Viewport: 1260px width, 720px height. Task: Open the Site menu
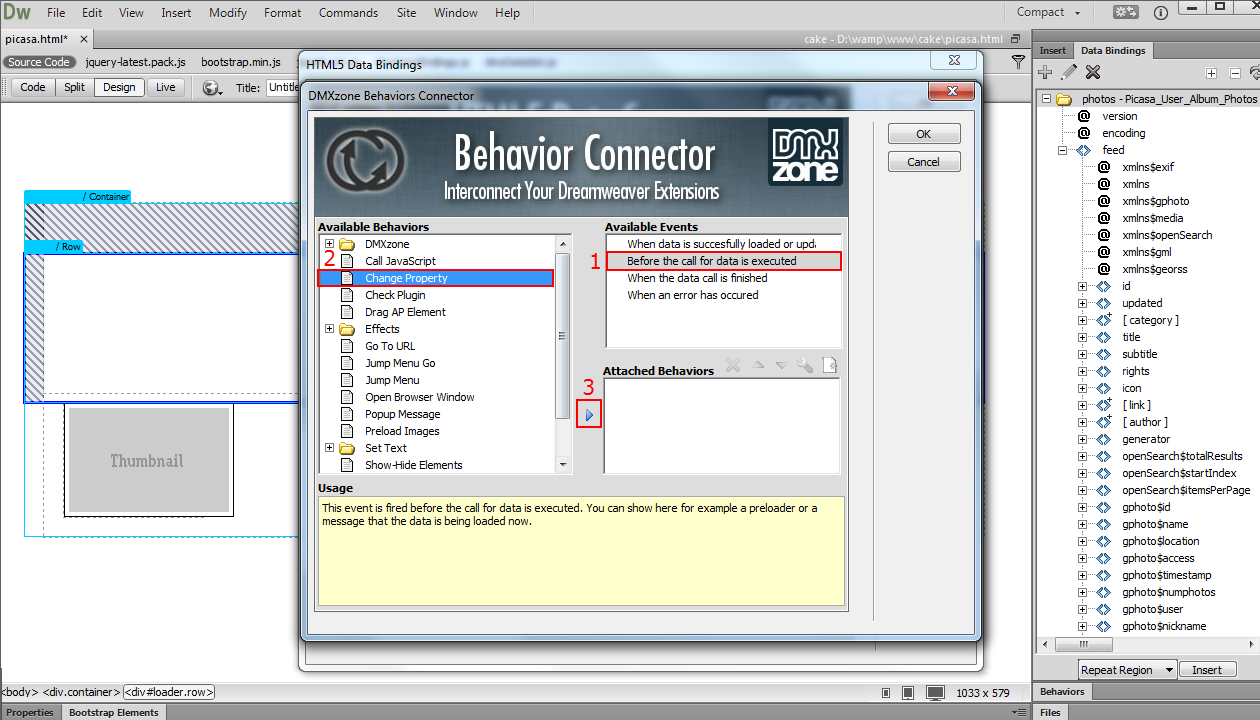pyautogui.click(x=406, y=13)
